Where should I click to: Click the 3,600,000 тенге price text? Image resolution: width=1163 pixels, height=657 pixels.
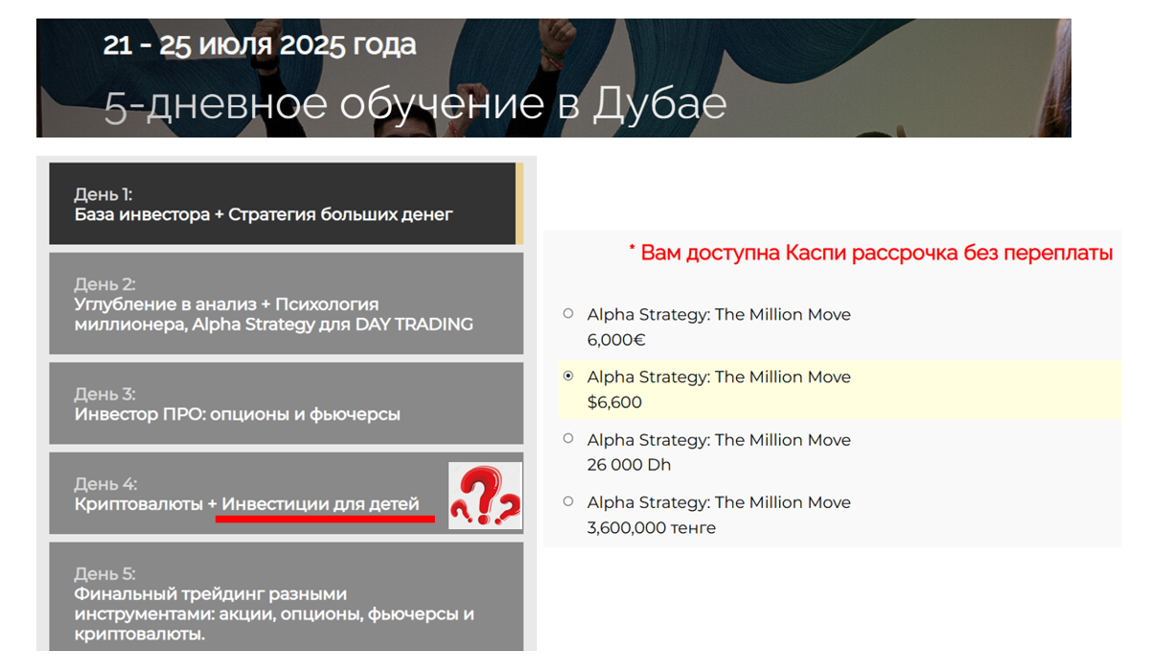tap(651, 528)
